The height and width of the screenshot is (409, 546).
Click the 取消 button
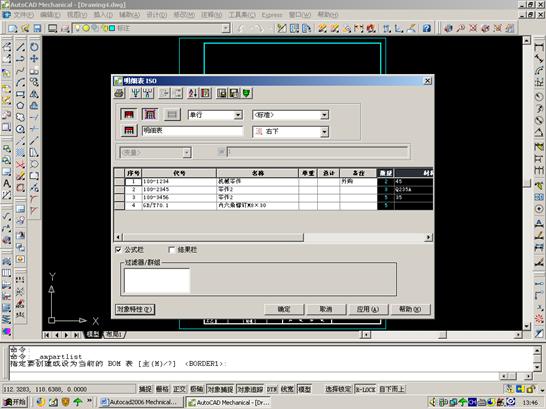pos(326,309)
